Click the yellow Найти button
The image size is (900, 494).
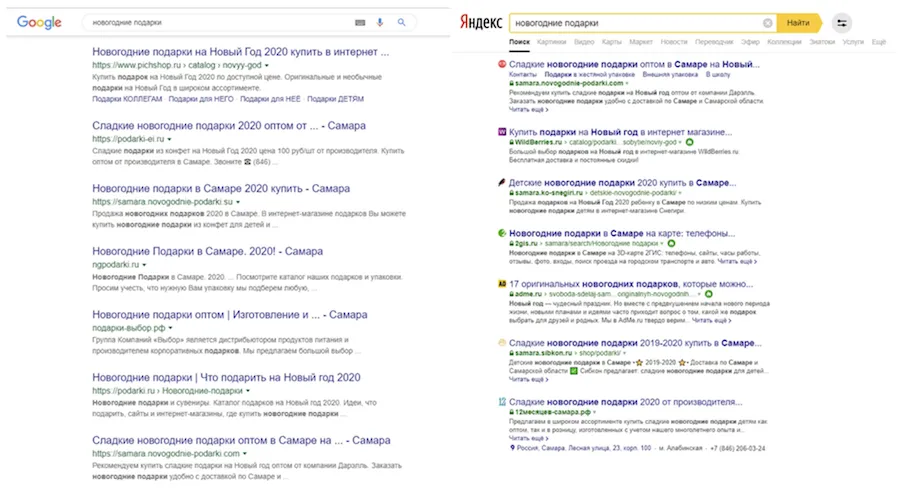[798, 23]
